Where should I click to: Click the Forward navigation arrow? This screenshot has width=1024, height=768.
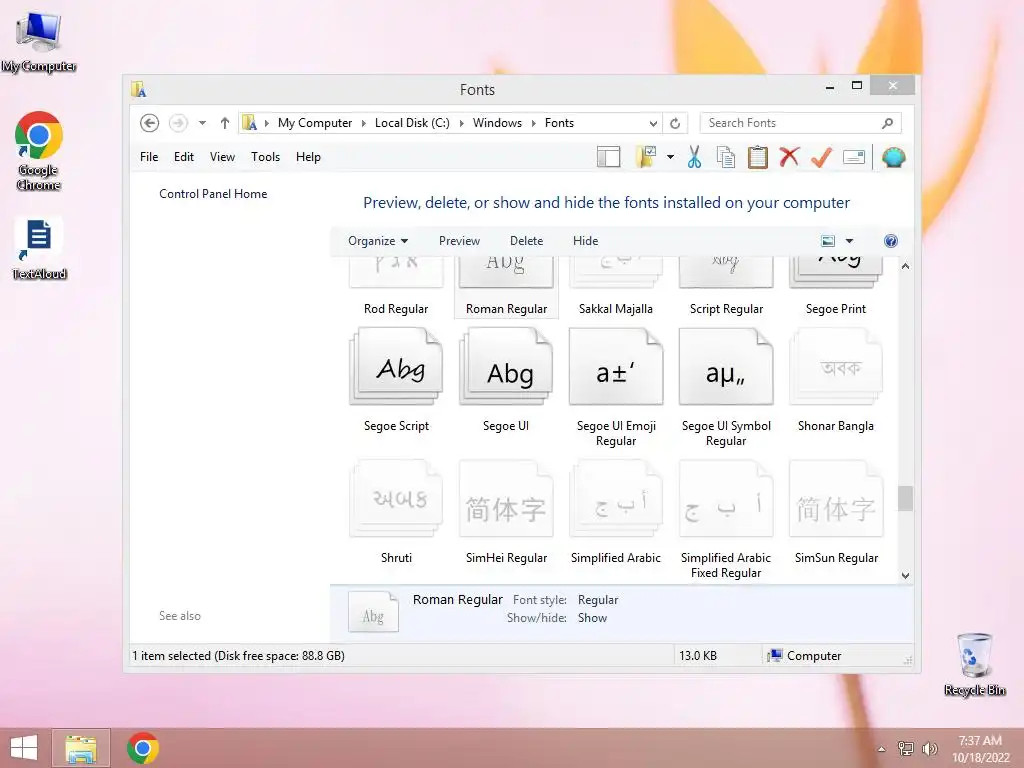click(x=178, y=123)
